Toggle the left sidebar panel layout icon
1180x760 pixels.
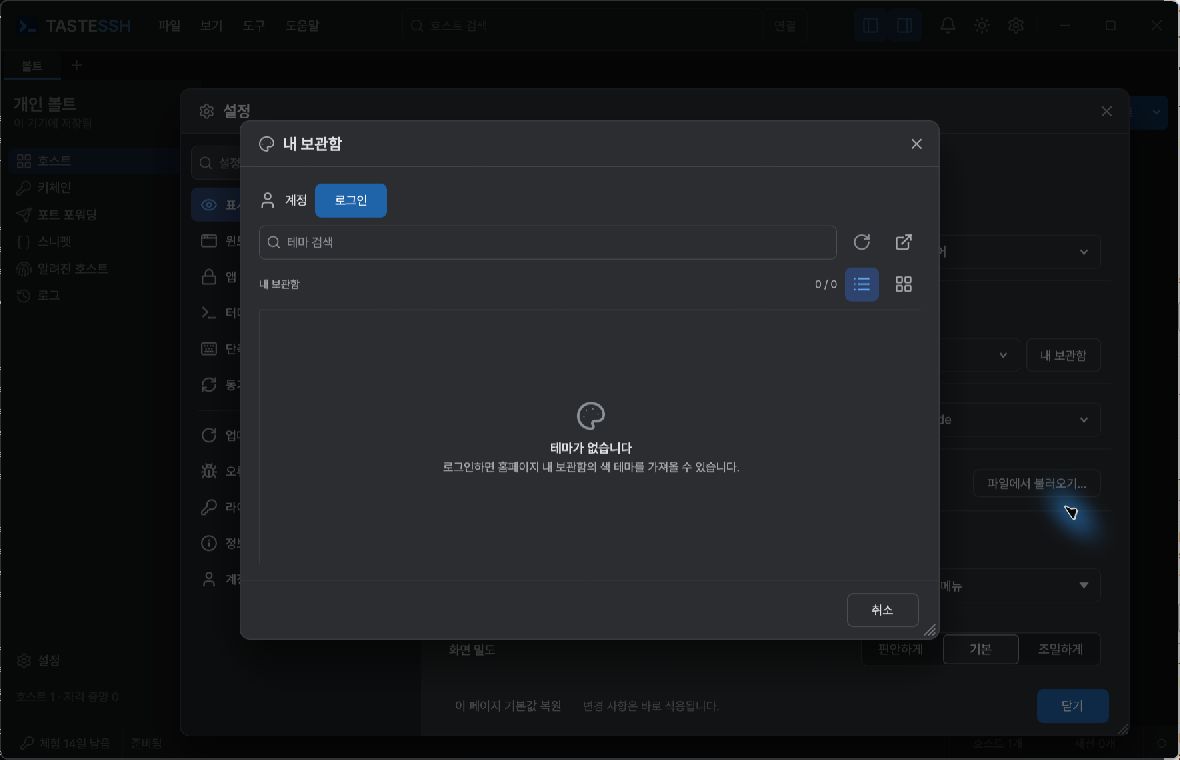click(871, 26)
